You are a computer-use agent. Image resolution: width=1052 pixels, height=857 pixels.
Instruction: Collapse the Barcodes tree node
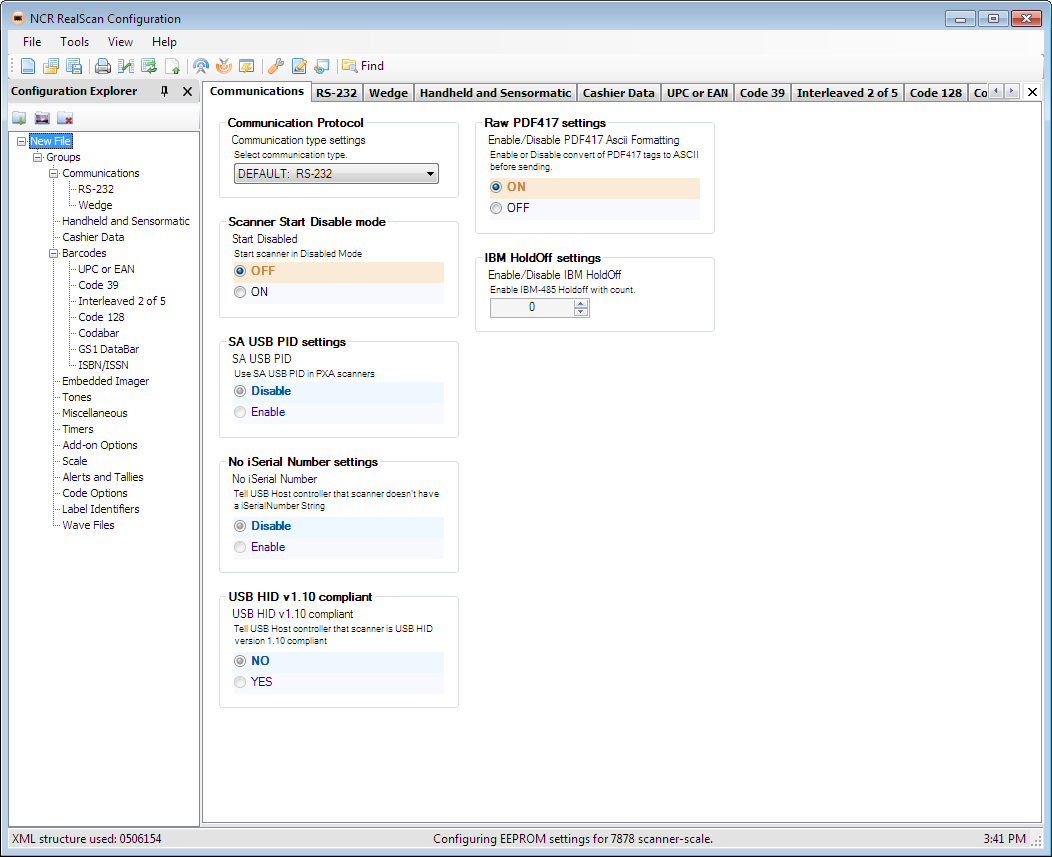[54, 253]
